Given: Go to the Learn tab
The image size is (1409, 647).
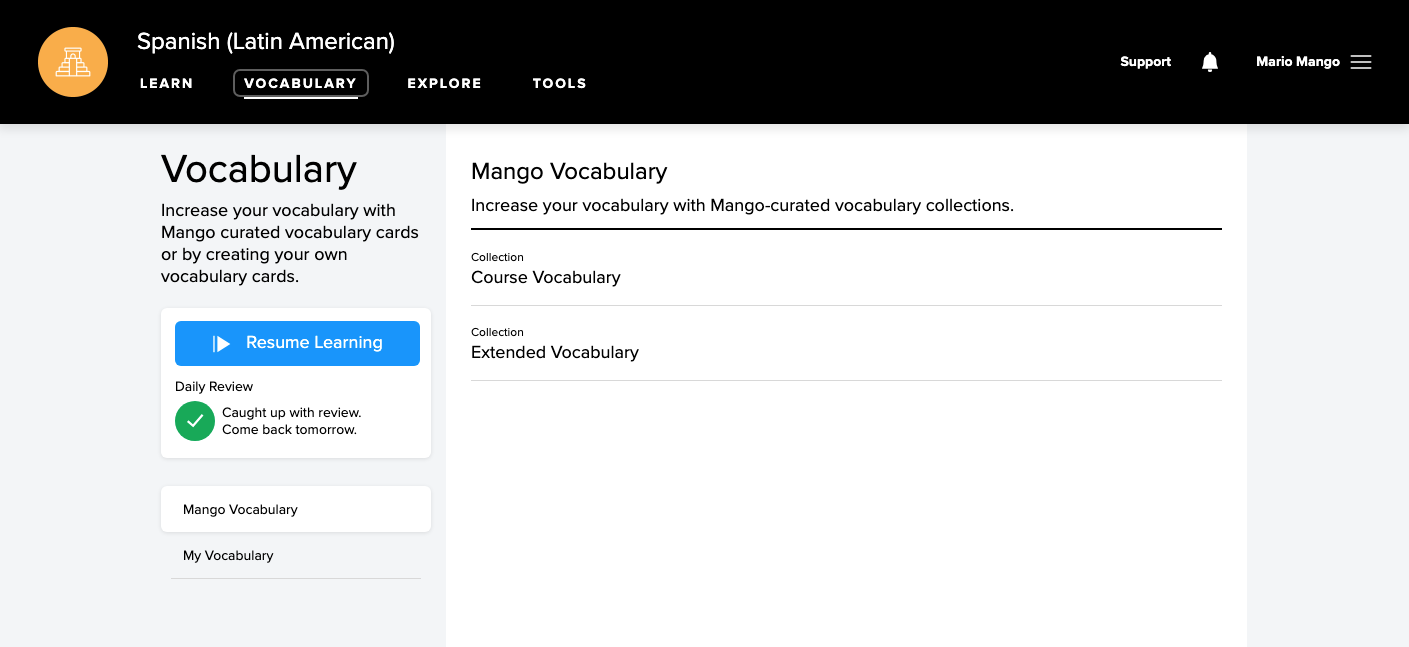Looking at the screenshot, I should (x=166, y=83).
